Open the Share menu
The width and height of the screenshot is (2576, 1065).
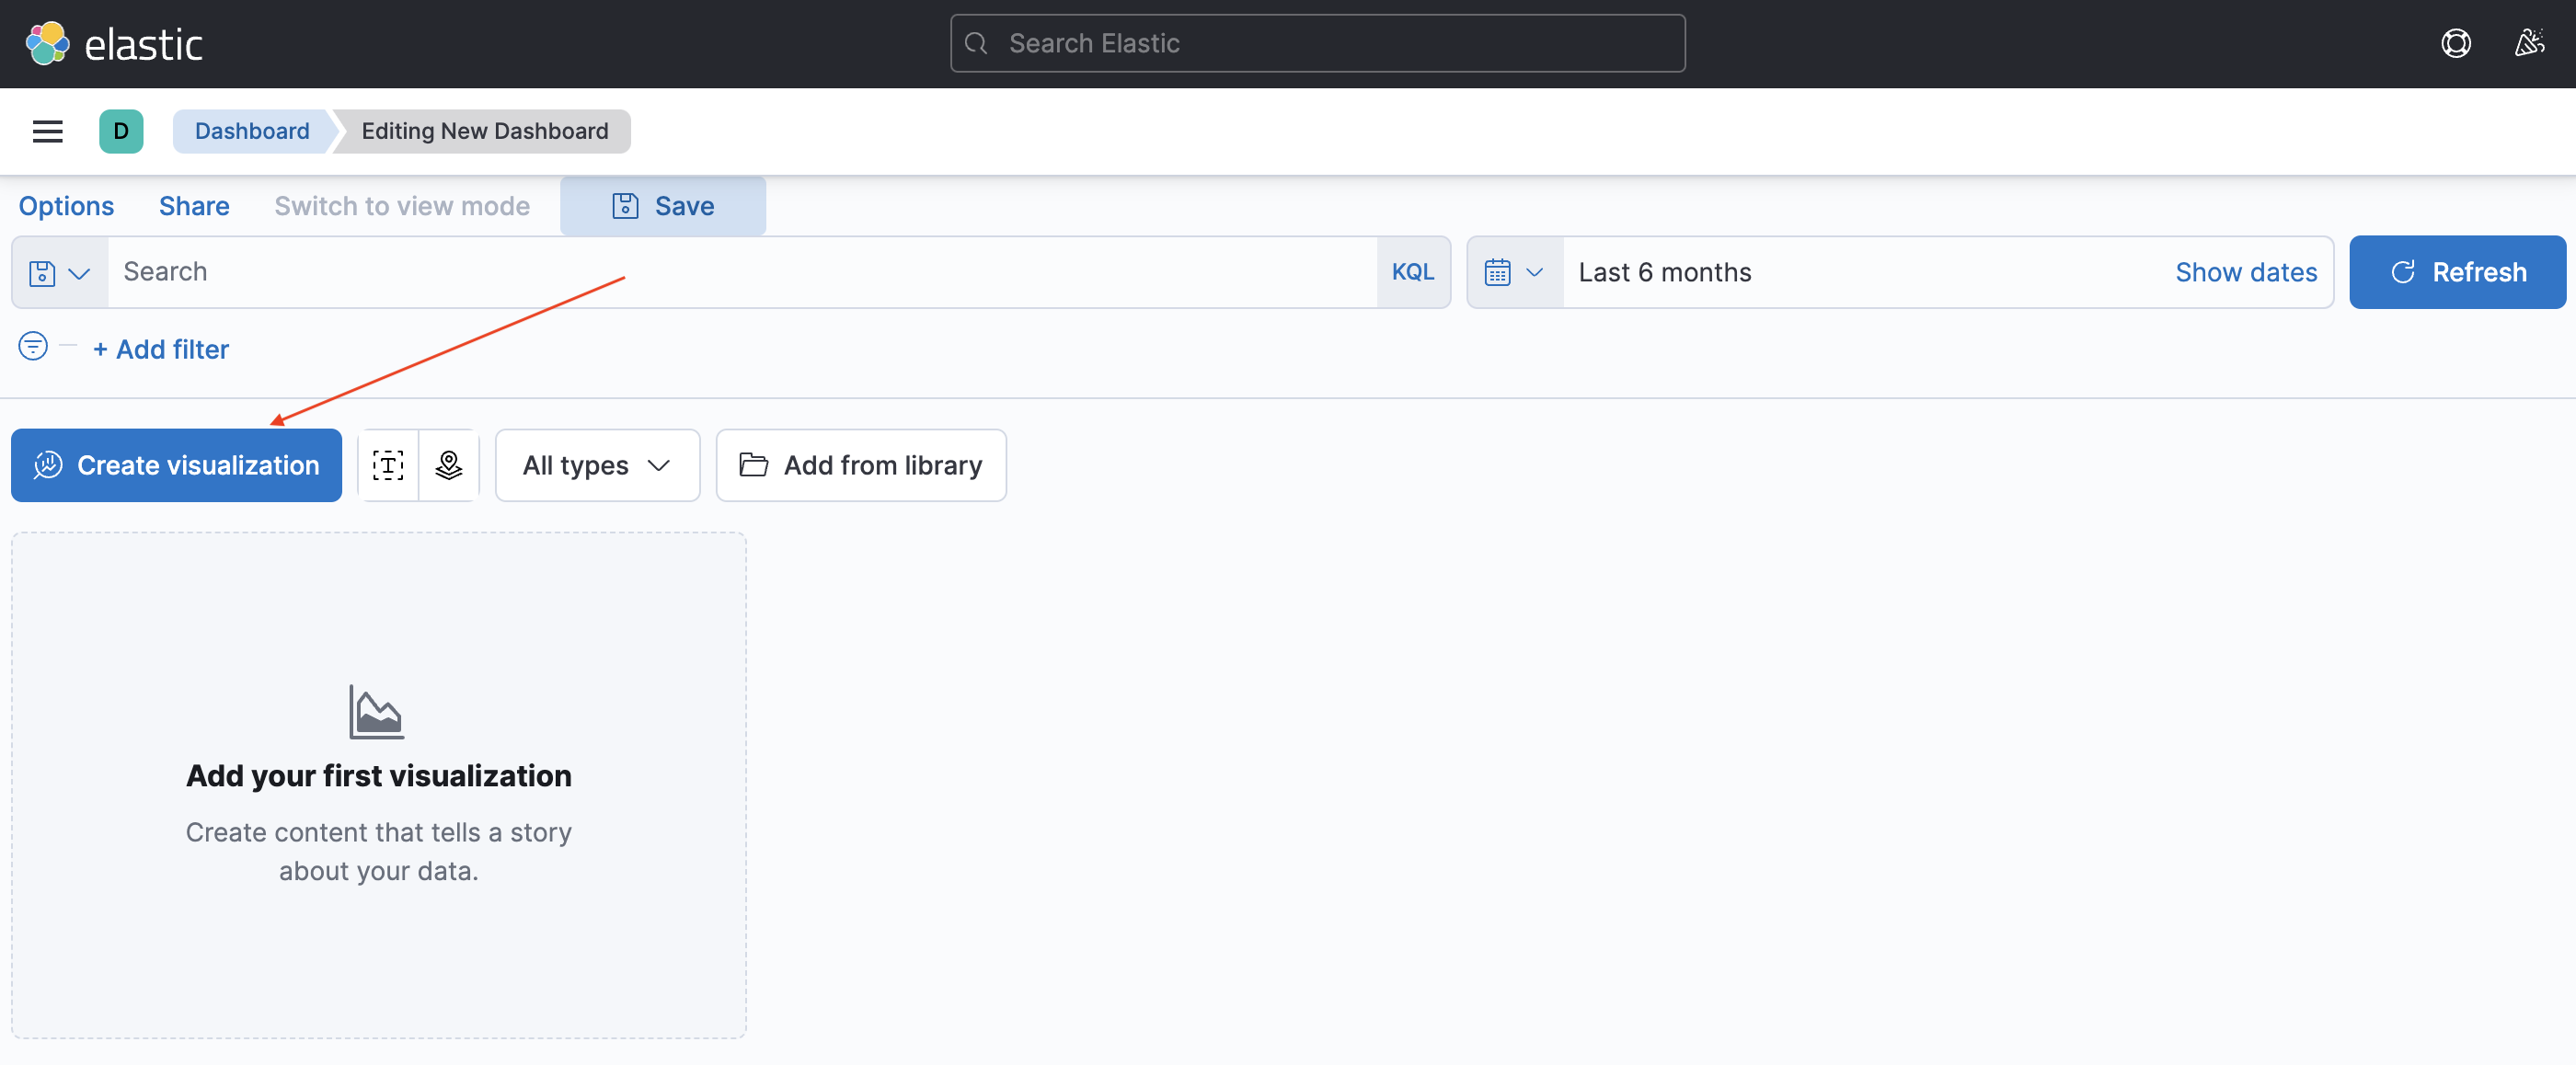pyautogui.click(x=194, y=206)
